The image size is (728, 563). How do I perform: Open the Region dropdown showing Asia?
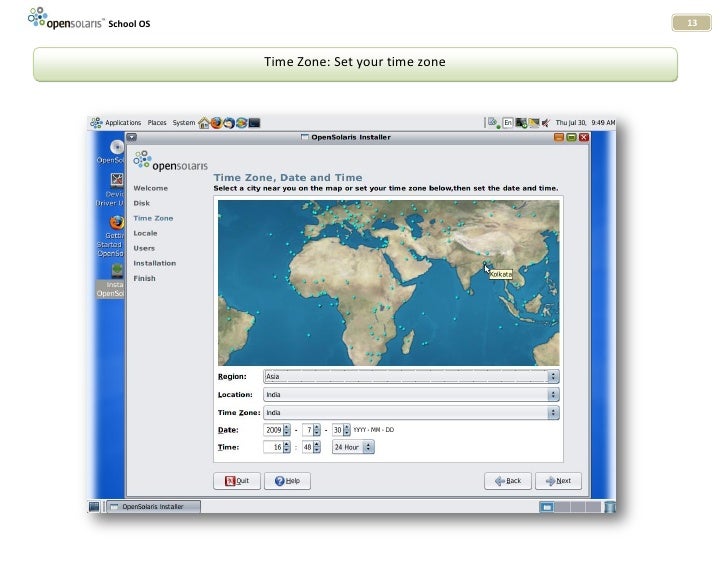(411, 376)
